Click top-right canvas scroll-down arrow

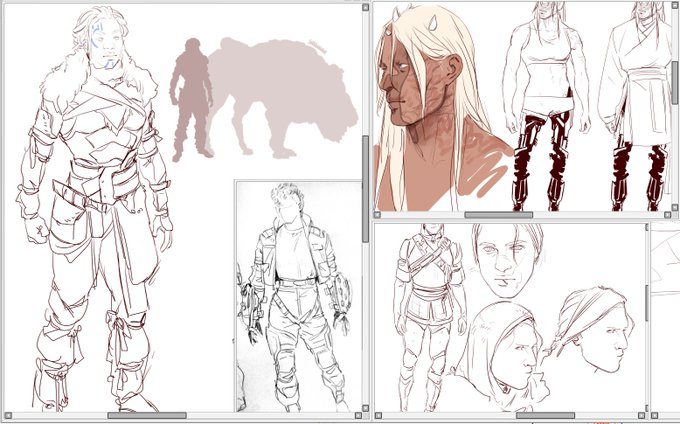pyautogui.click(x=675, y=208)
